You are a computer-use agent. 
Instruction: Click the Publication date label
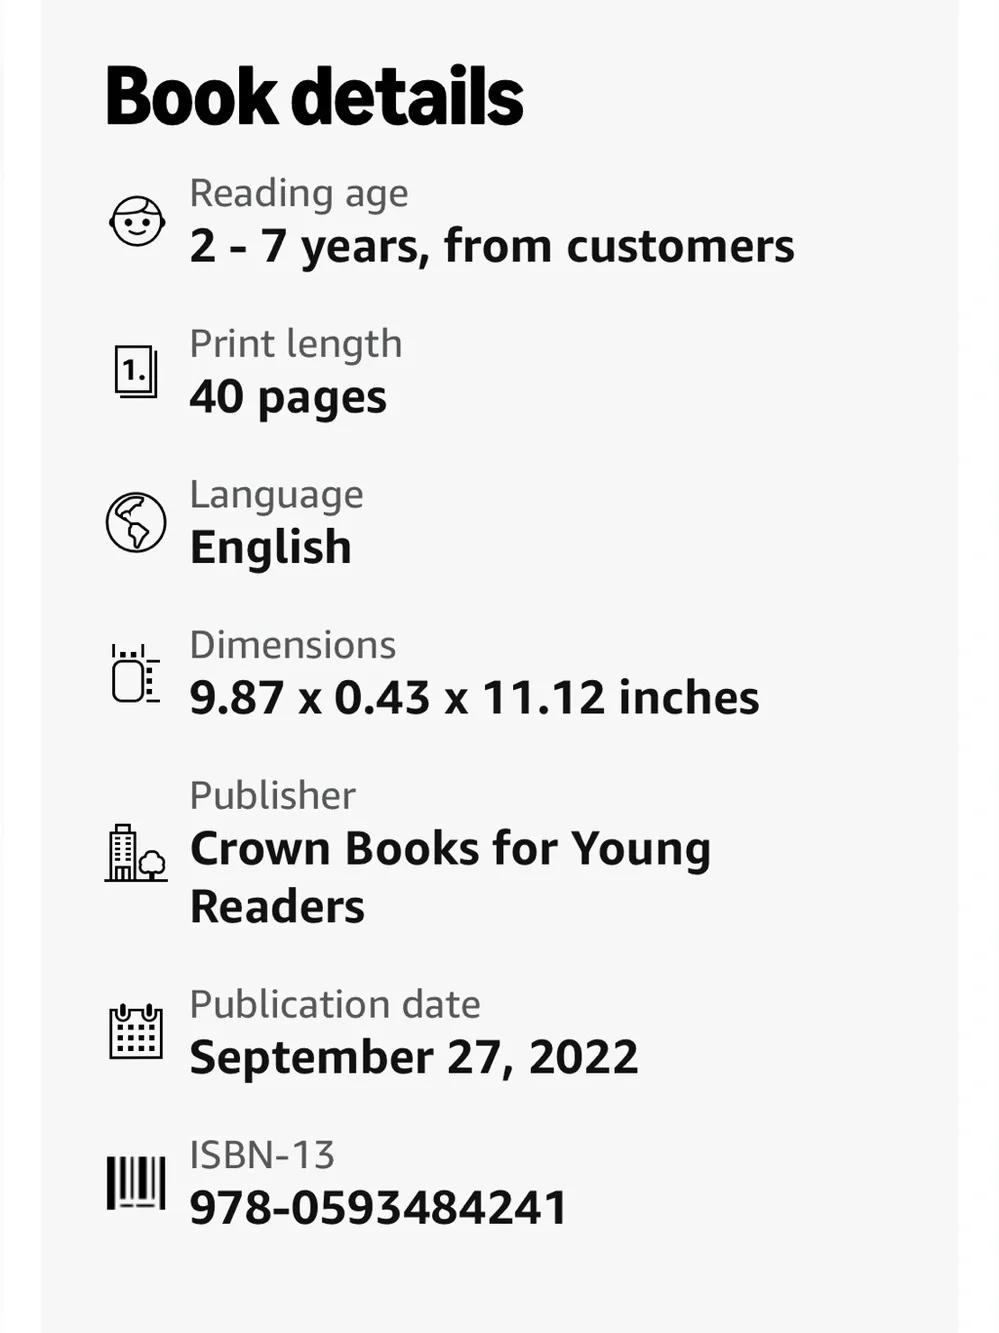(x=335, y=1004)
